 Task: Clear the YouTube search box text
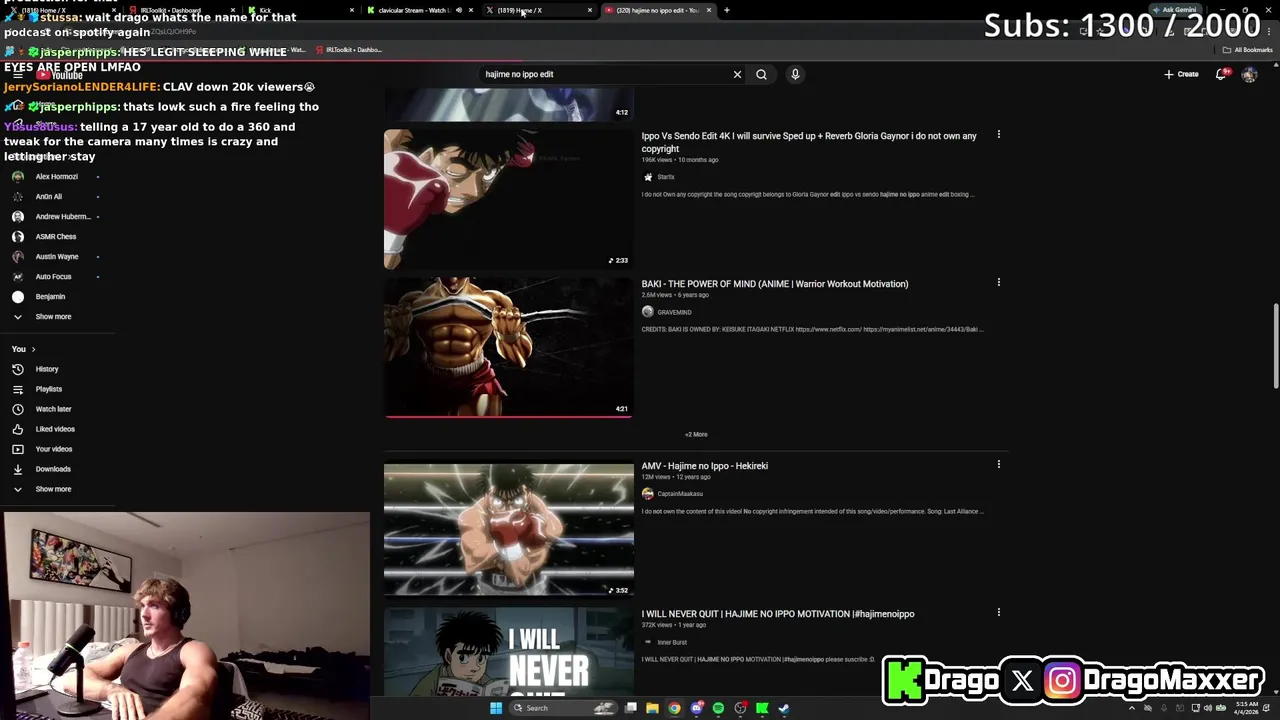pyautogui.click(x=737, y=74)
